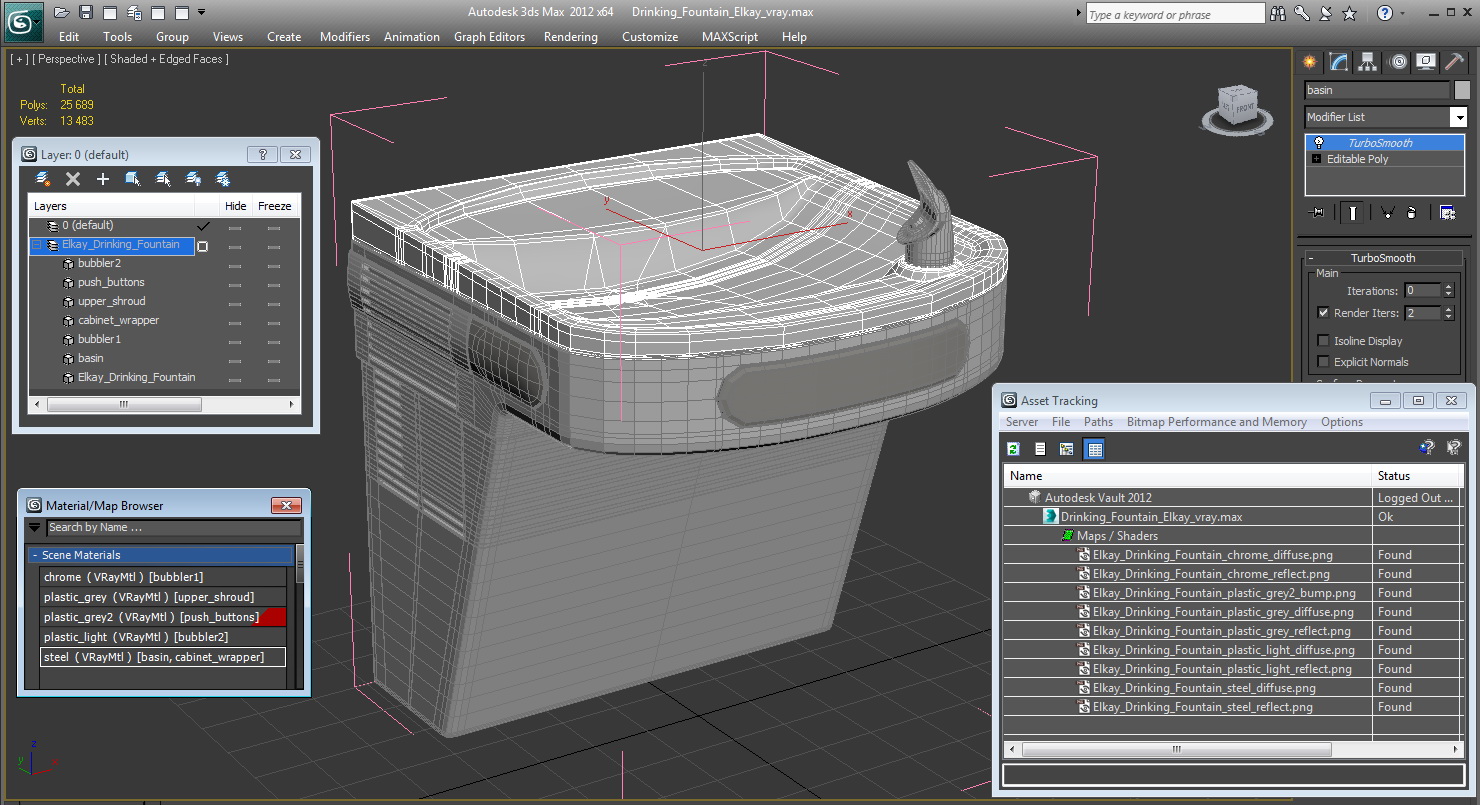Open the Paths menu in Asset Tracking
The image size is (1480, 805).
click(x=1098, y=422)
